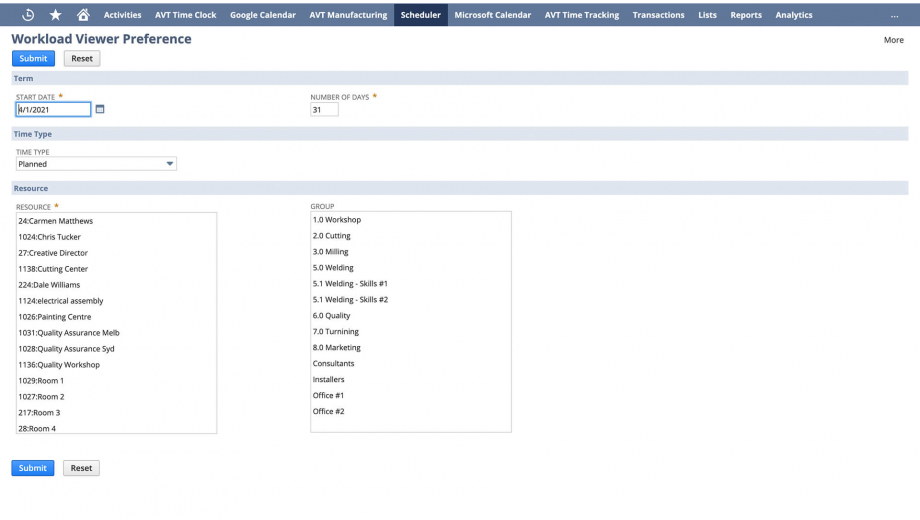920x520 pixels.
Task: Open the Reports menu
Action: 746,15
